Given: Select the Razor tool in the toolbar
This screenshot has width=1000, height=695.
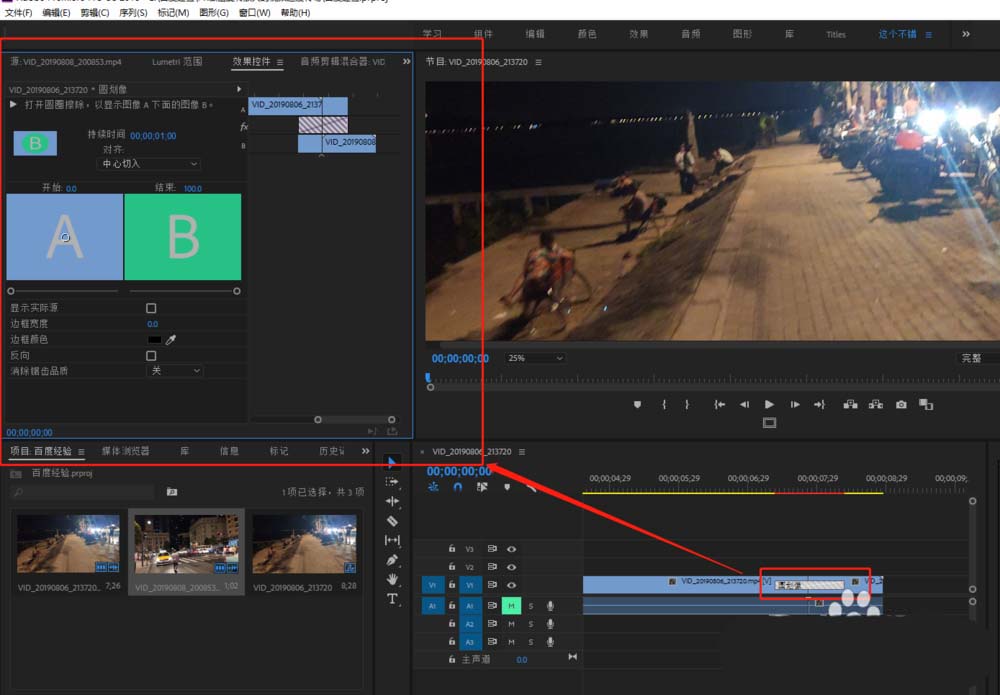Looking at the screenshot, I should pos(392,521).
